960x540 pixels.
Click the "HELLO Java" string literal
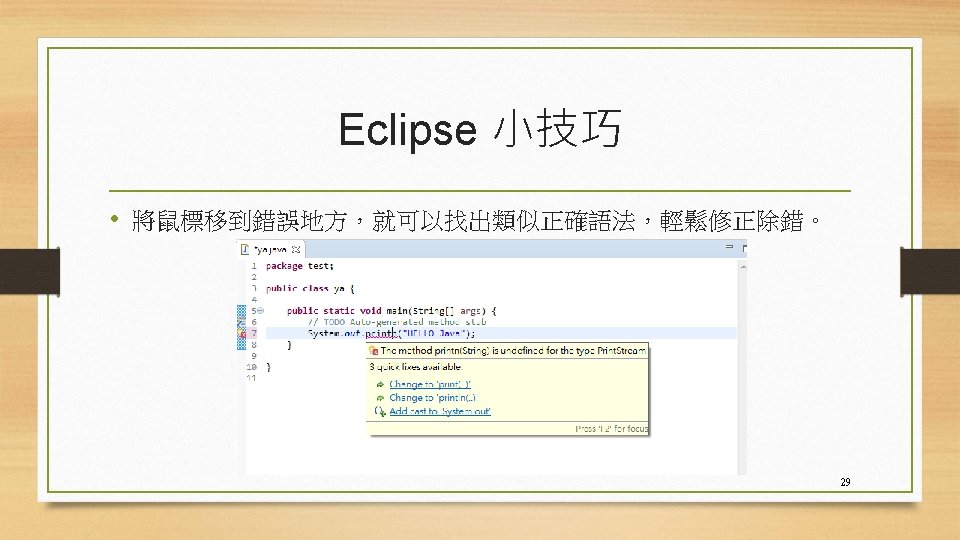coord(435,333)
